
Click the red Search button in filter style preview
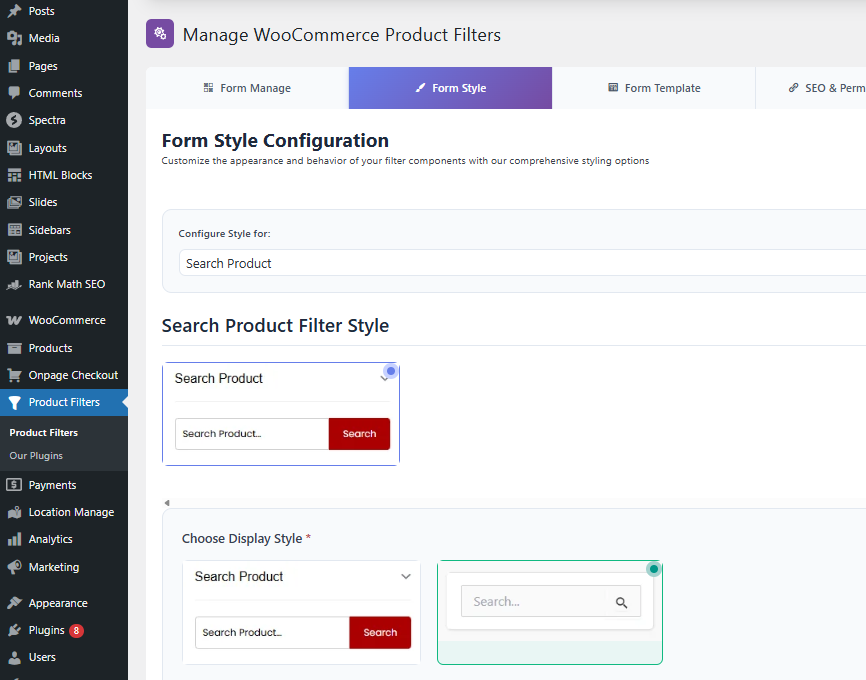(359, 434)
